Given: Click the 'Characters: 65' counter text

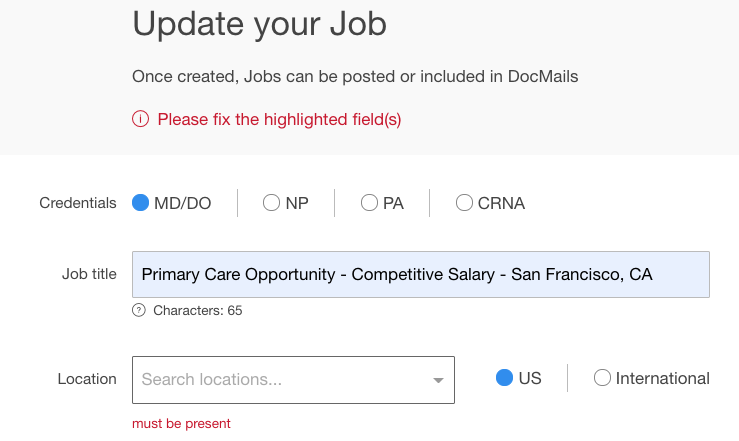Looking at the screenshot, I should (197, 310).
